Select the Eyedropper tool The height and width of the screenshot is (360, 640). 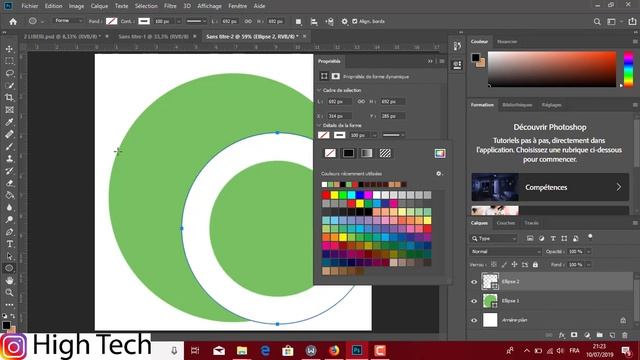9,122
